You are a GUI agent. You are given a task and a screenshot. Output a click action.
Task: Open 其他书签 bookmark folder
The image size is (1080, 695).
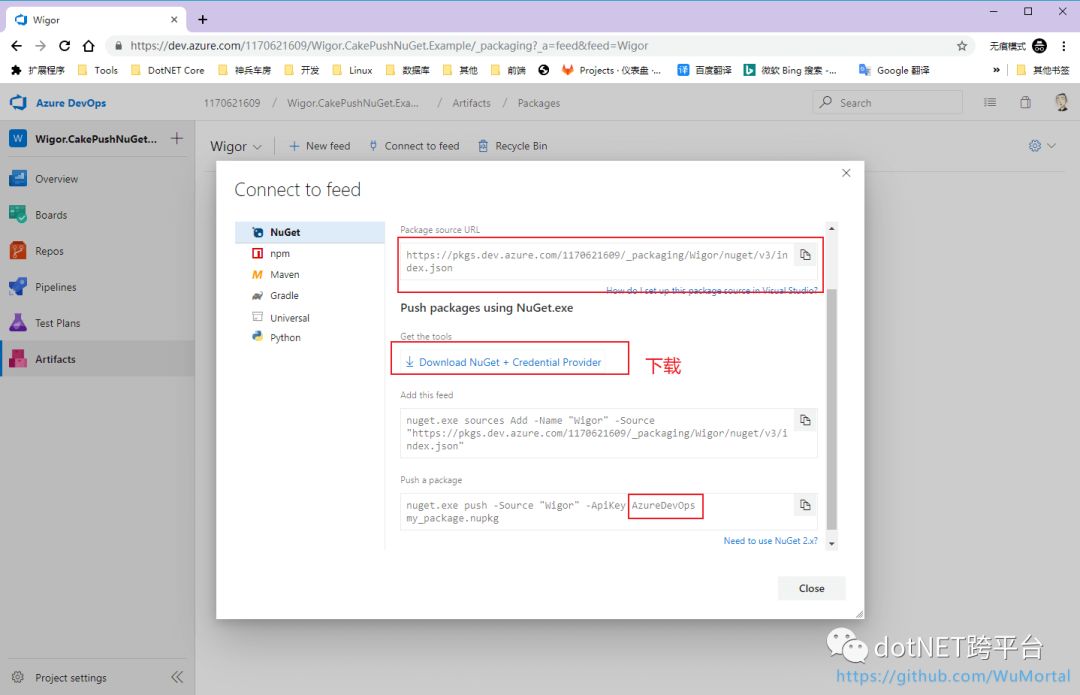(1043, 70)
